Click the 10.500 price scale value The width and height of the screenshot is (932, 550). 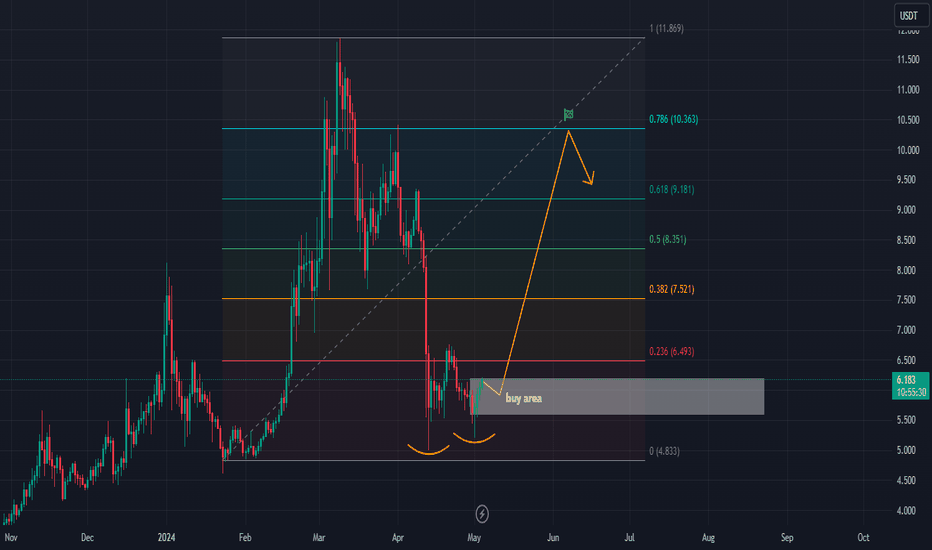click(908, 120)
